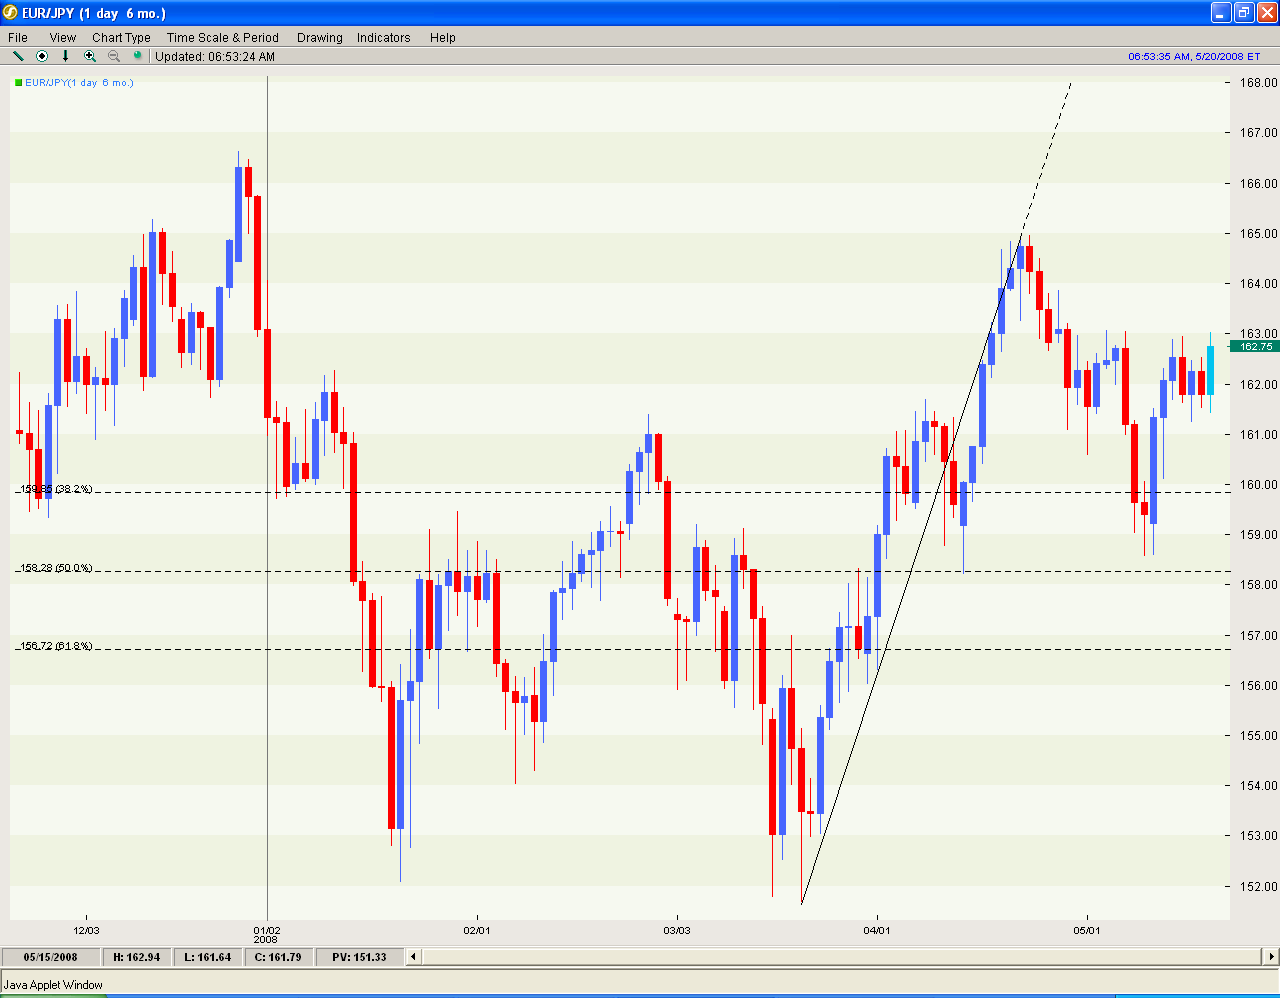The height and width of the screenshot is (998, 1280).
Task: Click the timestamp 06:53:35 AM, 5/20/2008 ET
Action: coord(1194,57)
